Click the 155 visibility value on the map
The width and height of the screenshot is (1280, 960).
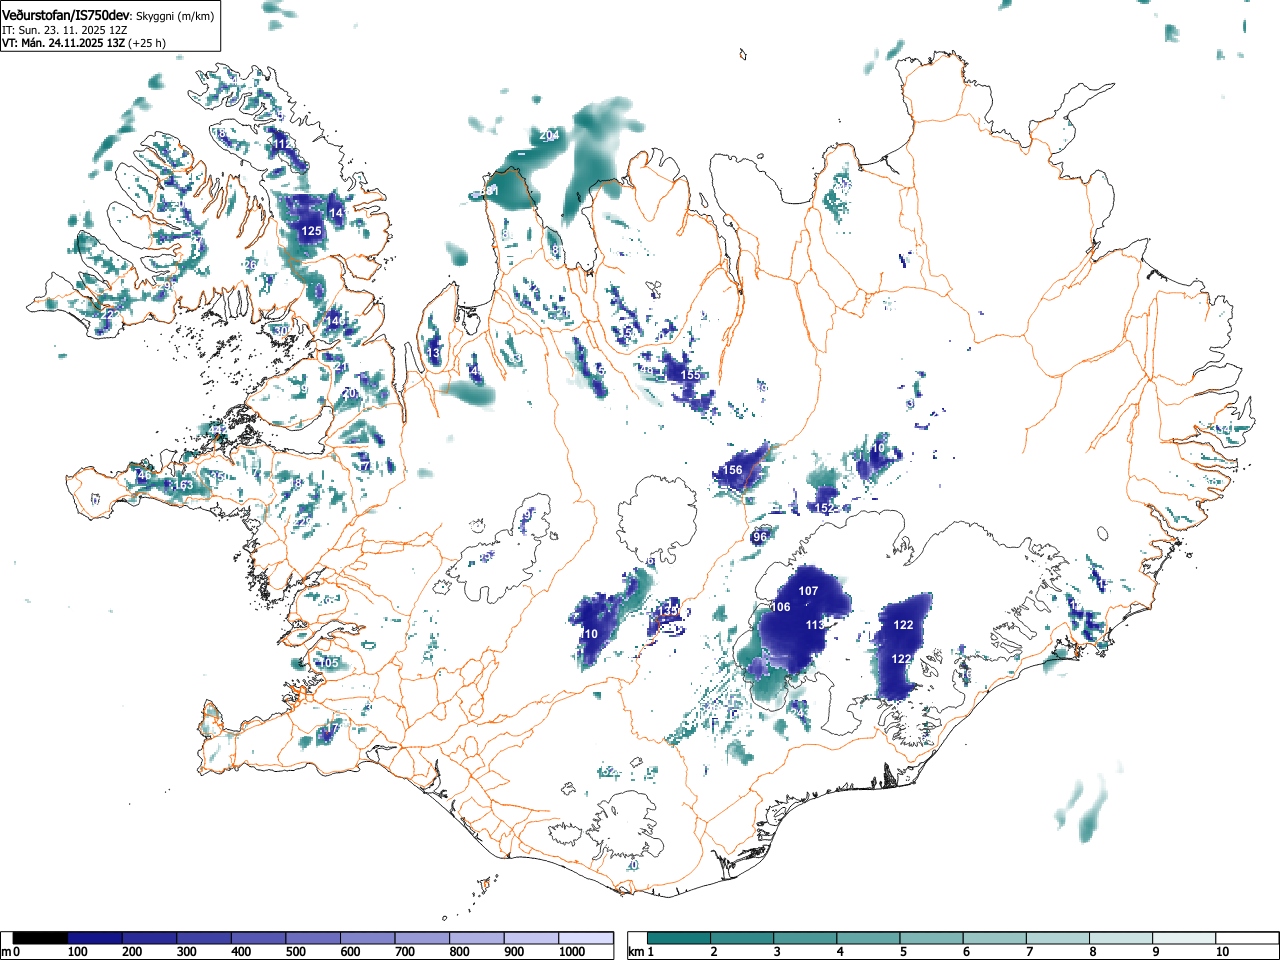pyautogui.click(x=691, y=375)
